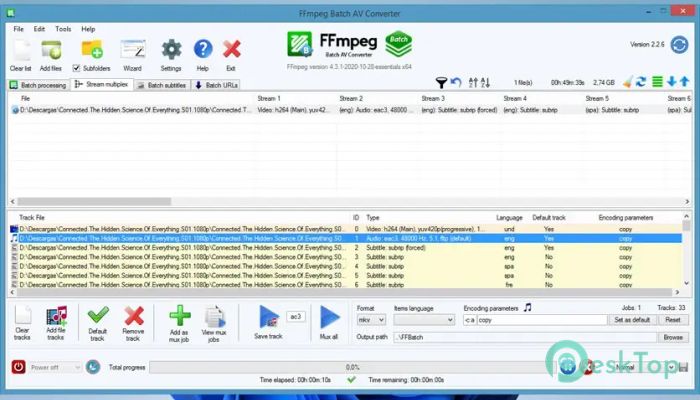Click the blue move down arrow icon
Image resolution: width=700 pixels, height=400 pixels.
[671, 82]
